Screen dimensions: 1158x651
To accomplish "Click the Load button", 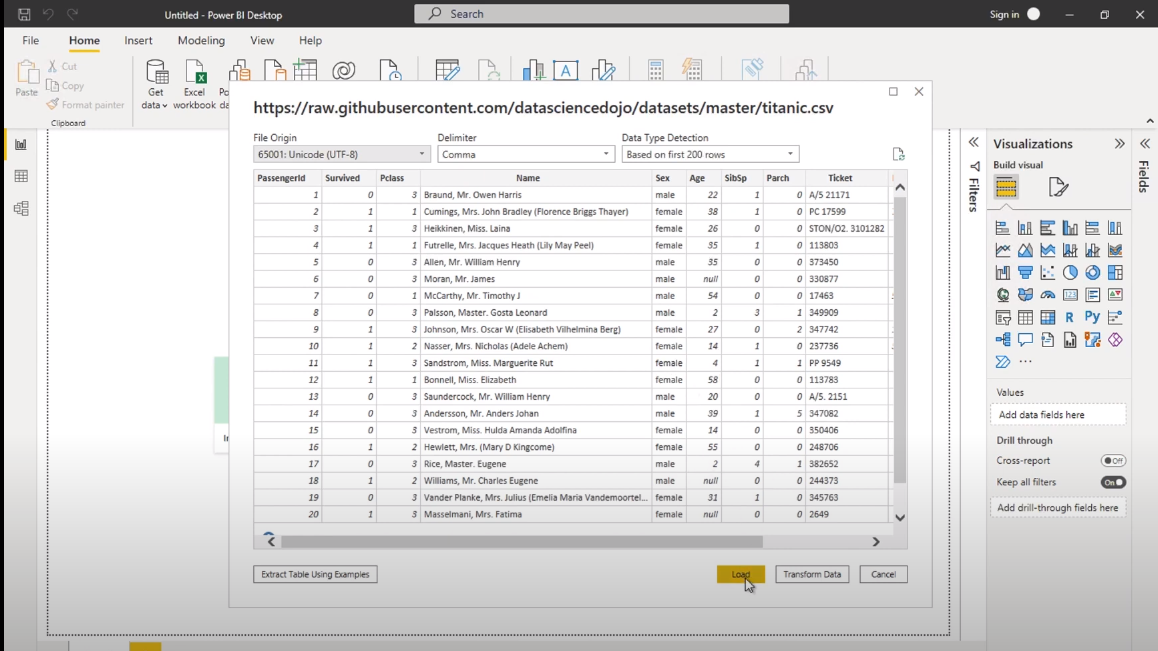I will click(x=741, y=574).
